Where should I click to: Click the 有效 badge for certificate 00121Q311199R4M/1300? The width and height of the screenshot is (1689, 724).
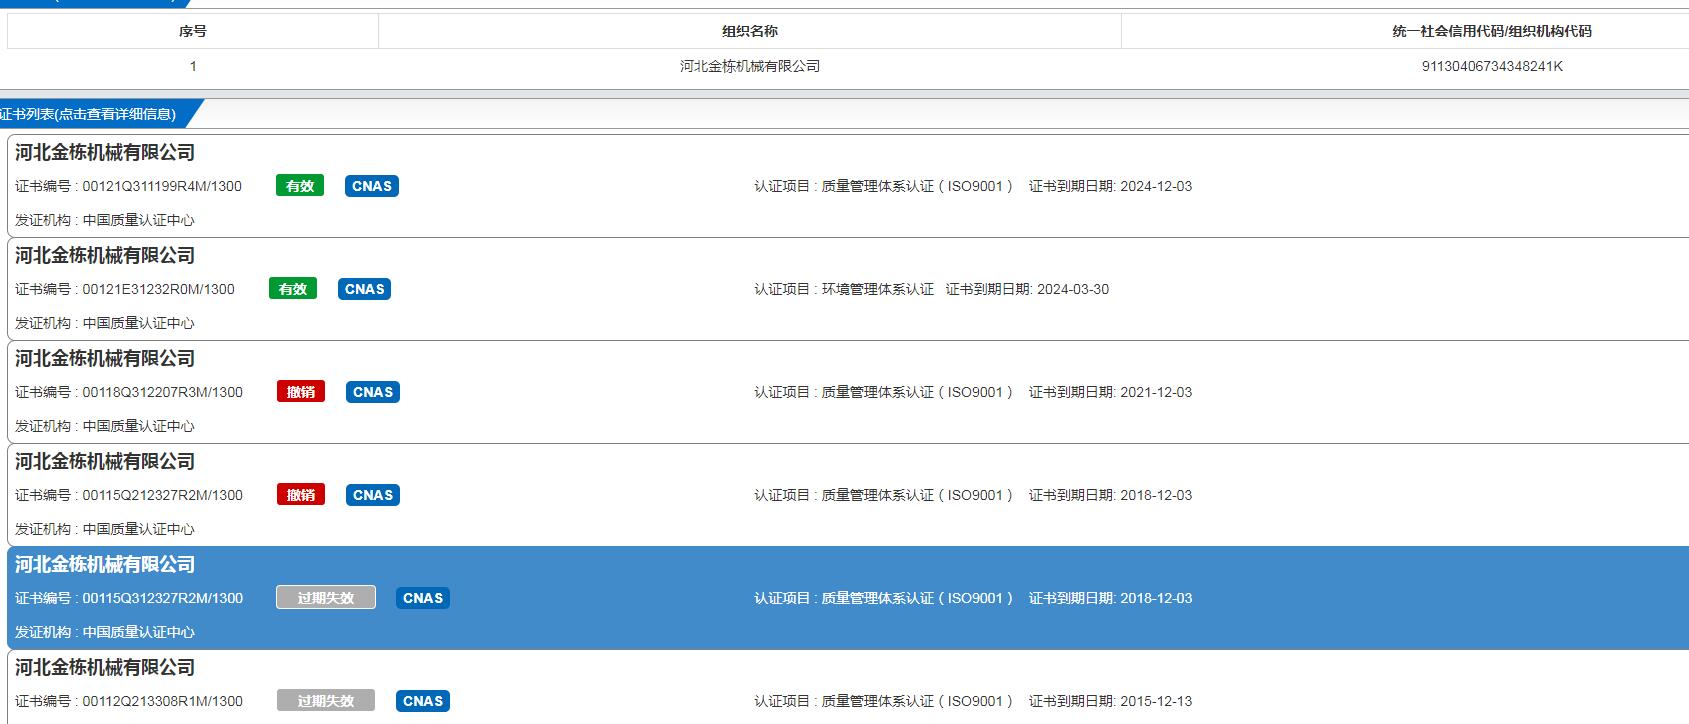pos(300,186)
